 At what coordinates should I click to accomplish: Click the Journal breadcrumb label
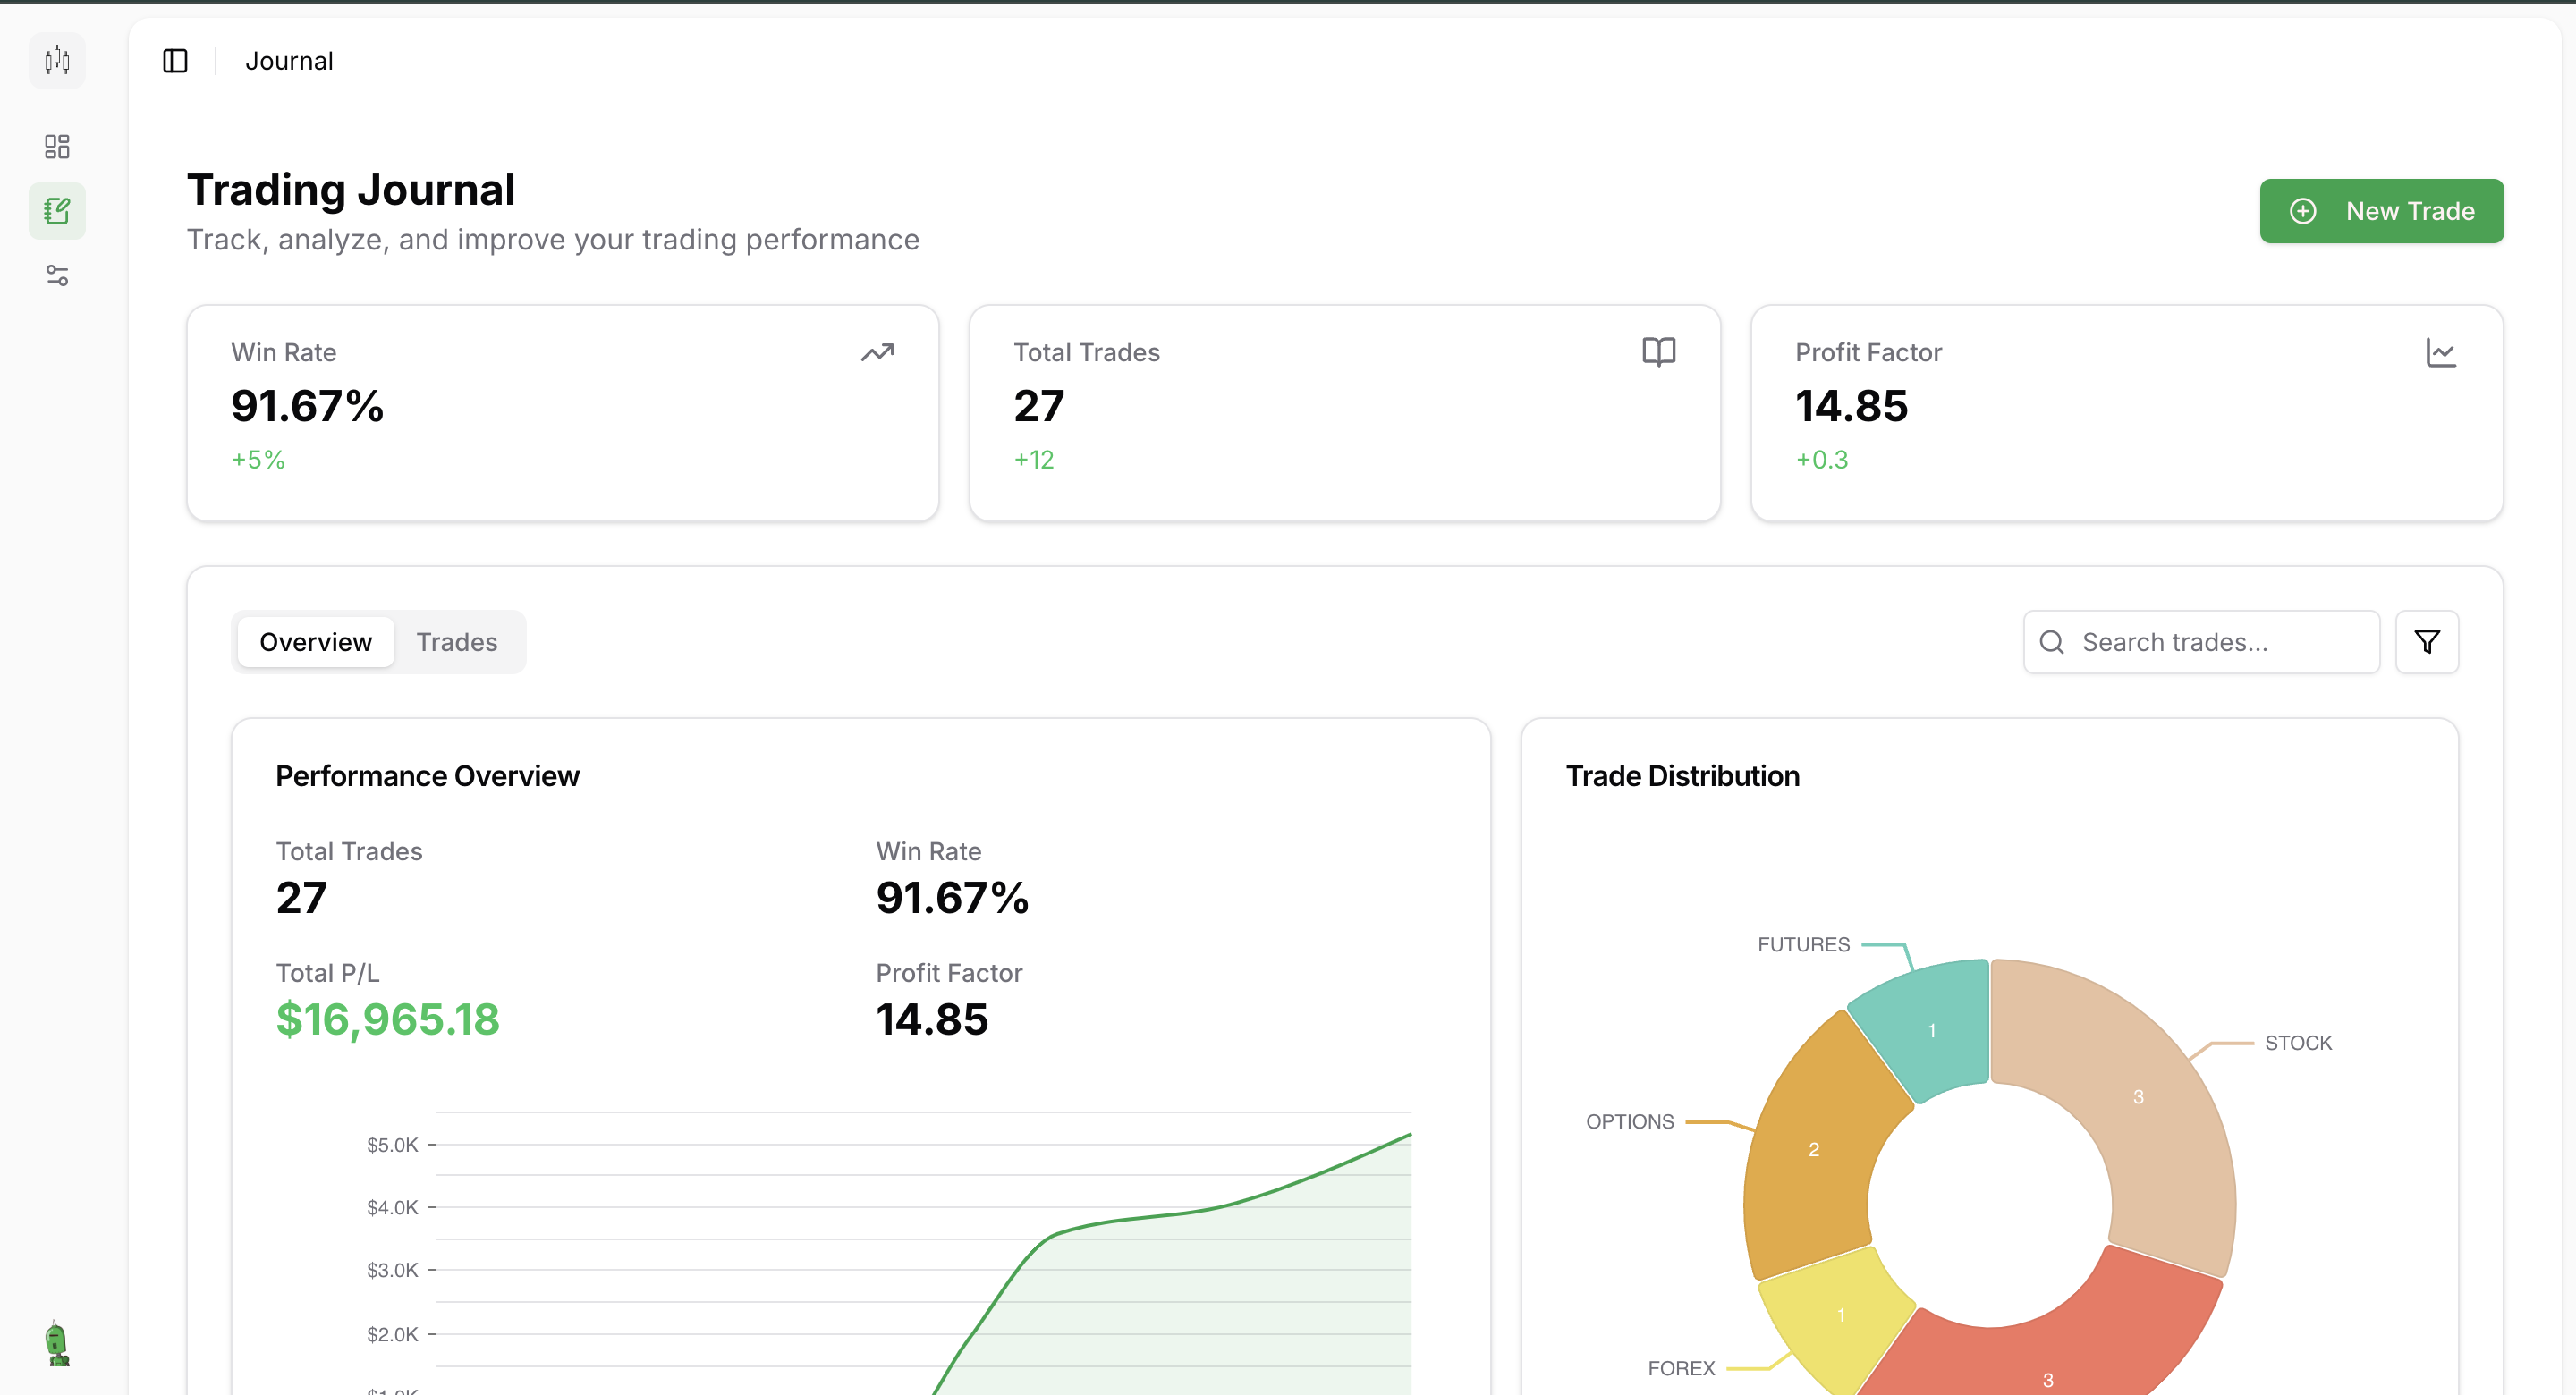tap(289, 61)
